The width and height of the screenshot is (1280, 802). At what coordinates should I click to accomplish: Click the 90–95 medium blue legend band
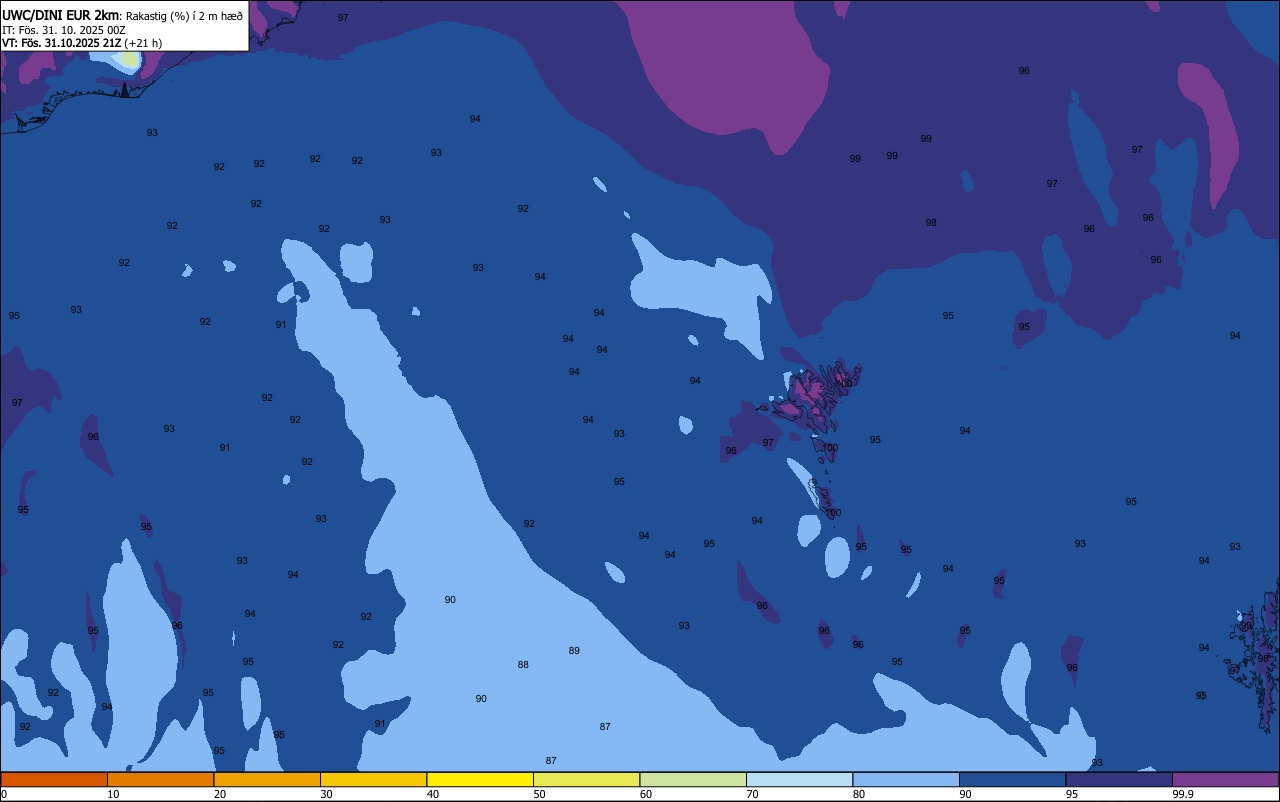point(1012,779)
